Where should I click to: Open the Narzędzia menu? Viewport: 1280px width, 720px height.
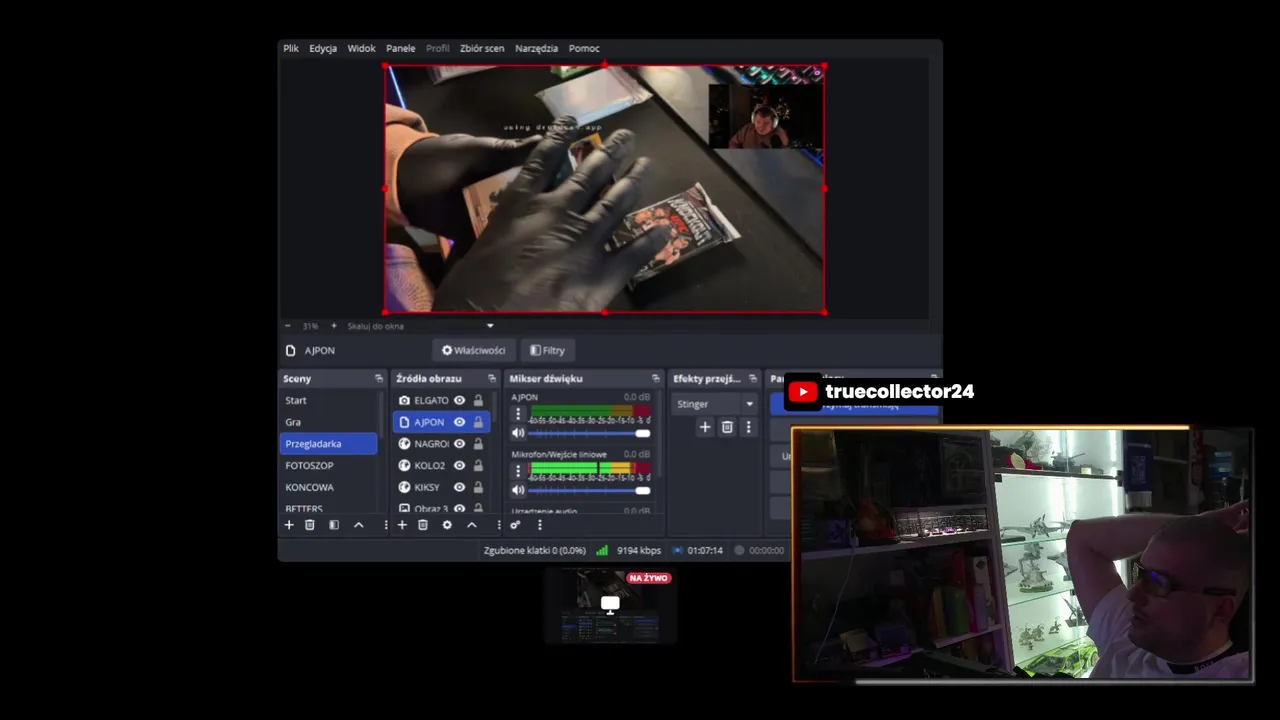536,48
